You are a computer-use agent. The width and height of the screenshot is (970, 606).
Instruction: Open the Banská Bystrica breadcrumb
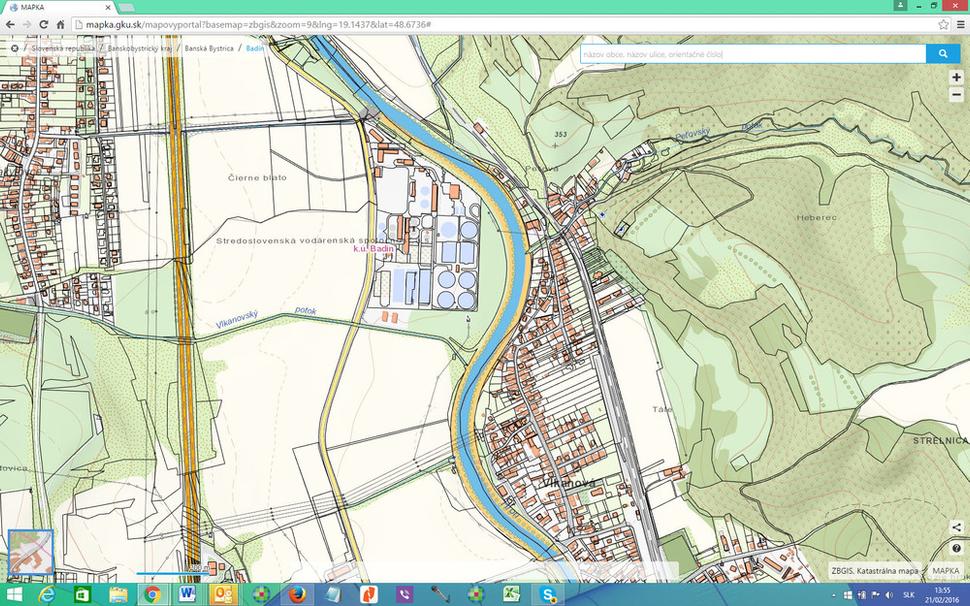[209, 48]
